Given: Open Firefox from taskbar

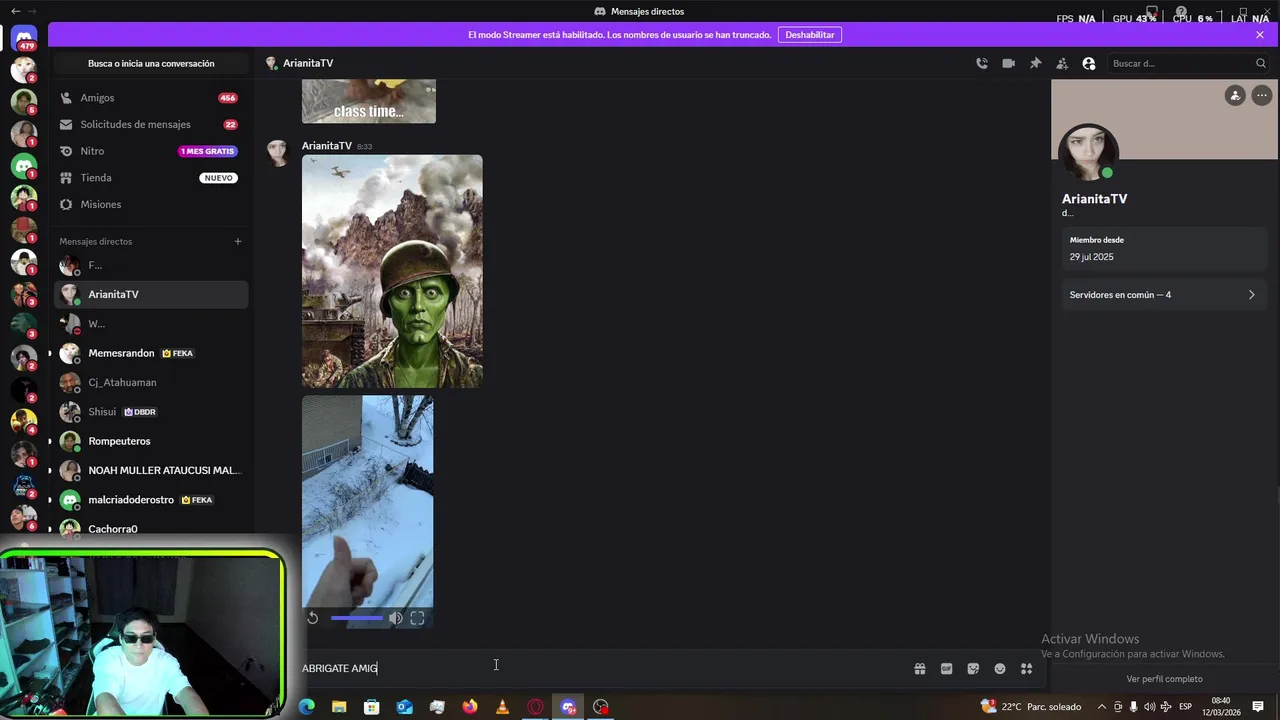Looking at the screenshot, I should (x=470, y=707).
